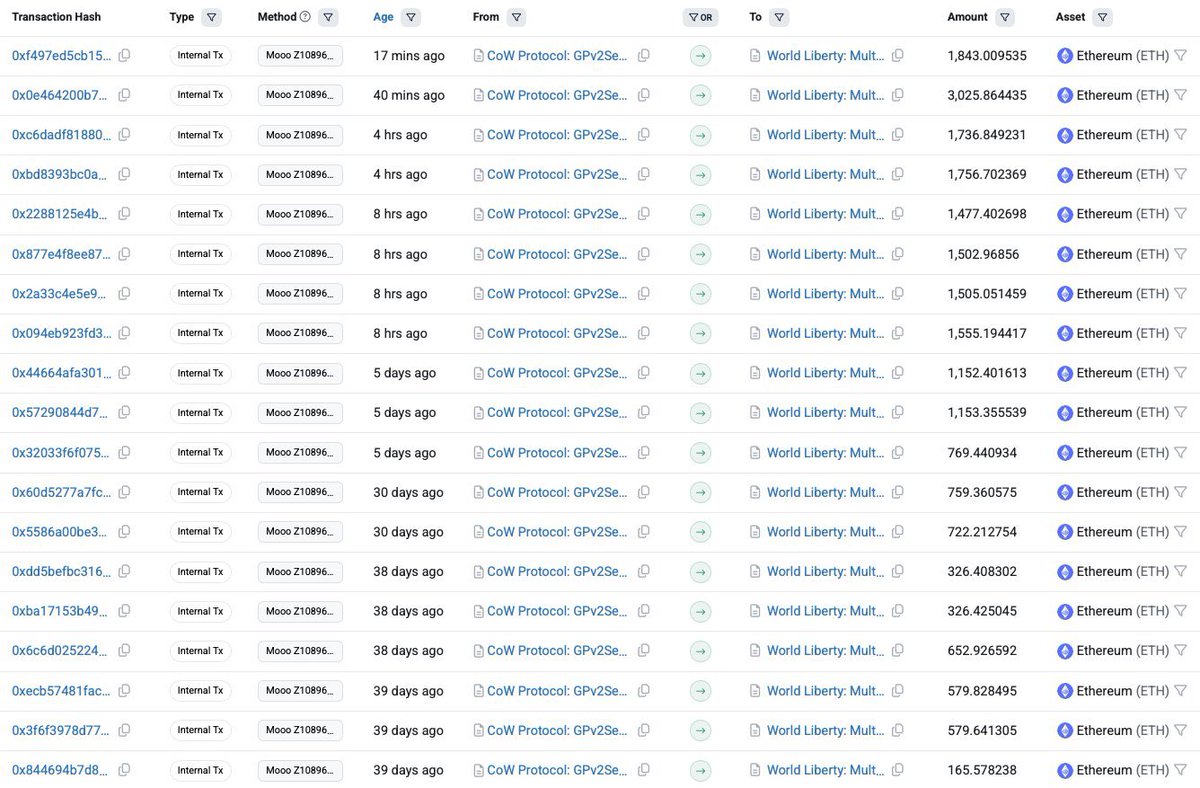Filter by Ethereum asset in the 1,843.009535 row
The height and width of the screenshot is (788, 1200).
coord(1180,56)
